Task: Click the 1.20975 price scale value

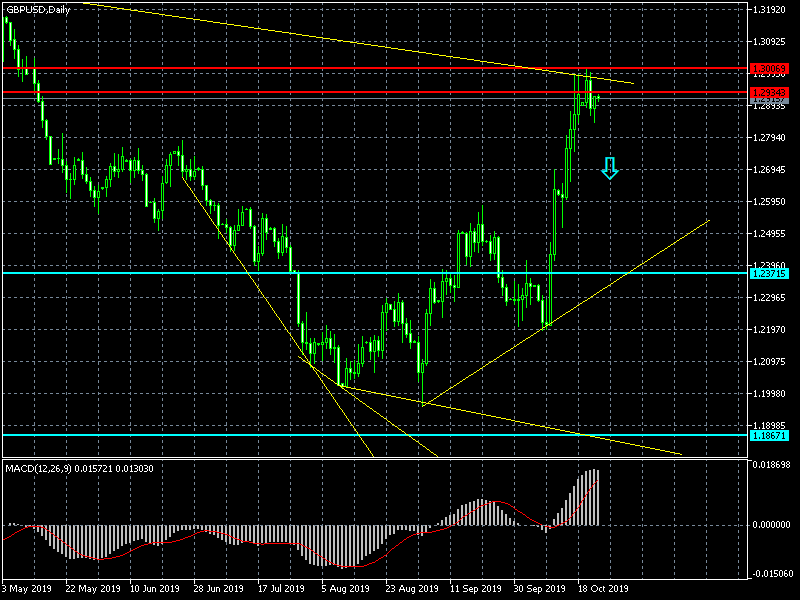Action: click(772, 362)
